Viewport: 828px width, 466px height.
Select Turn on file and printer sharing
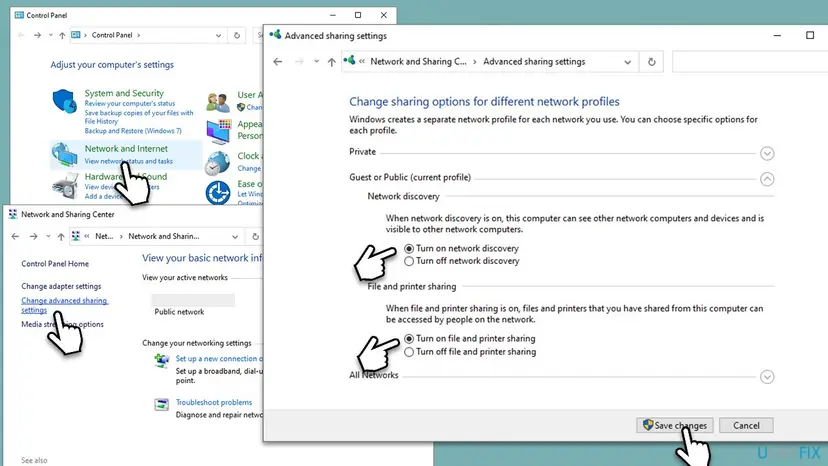coord(409,339)
